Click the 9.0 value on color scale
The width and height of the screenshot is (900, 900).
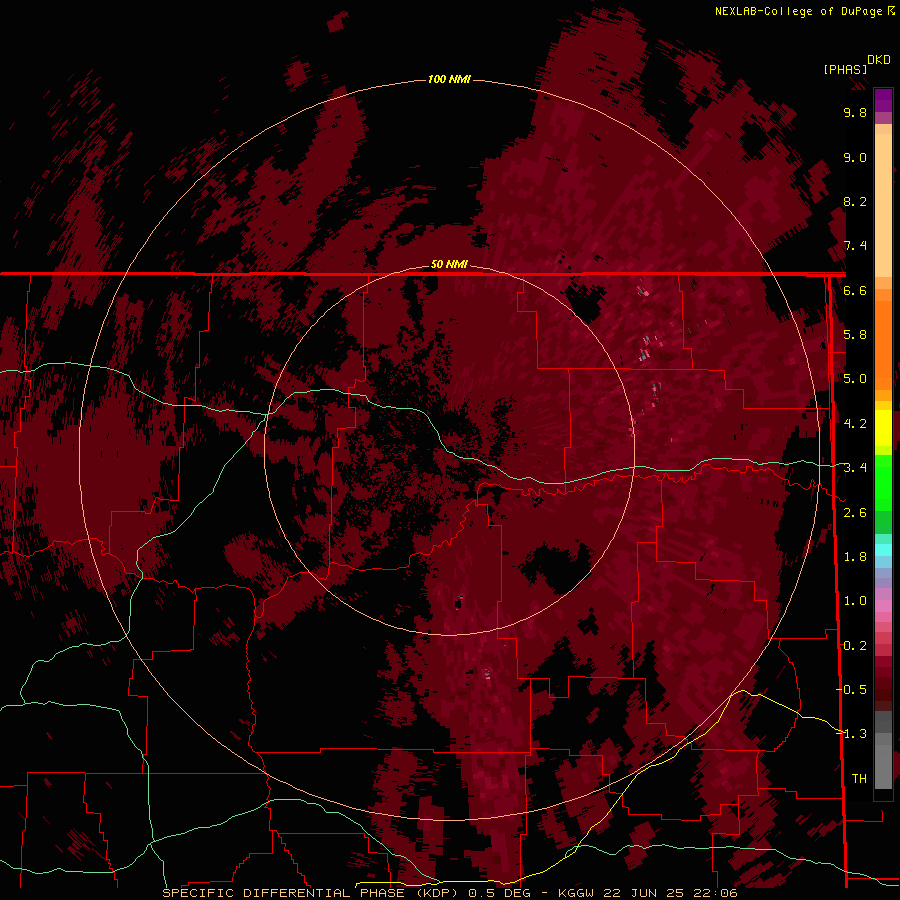click(855, 157)
